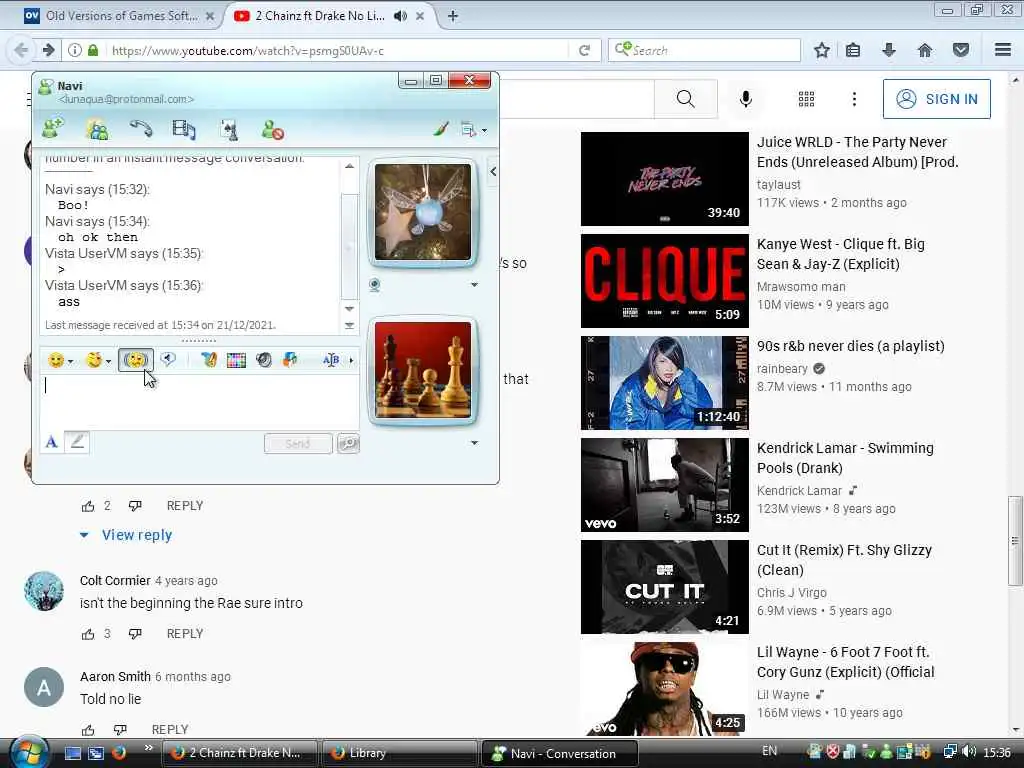Click conversation scrollbar down arrow

pyautogui.click(x=349, y=308)
